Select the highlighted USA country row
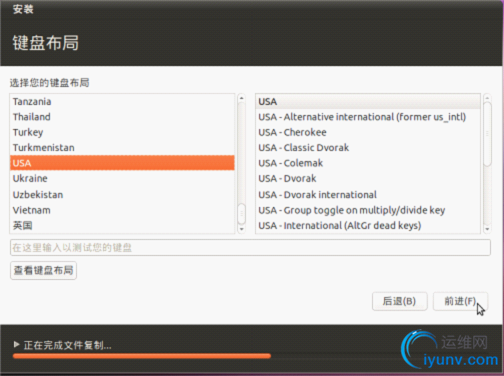The width and height of the screenshot is (504, 376). click(x=122, y=163)
